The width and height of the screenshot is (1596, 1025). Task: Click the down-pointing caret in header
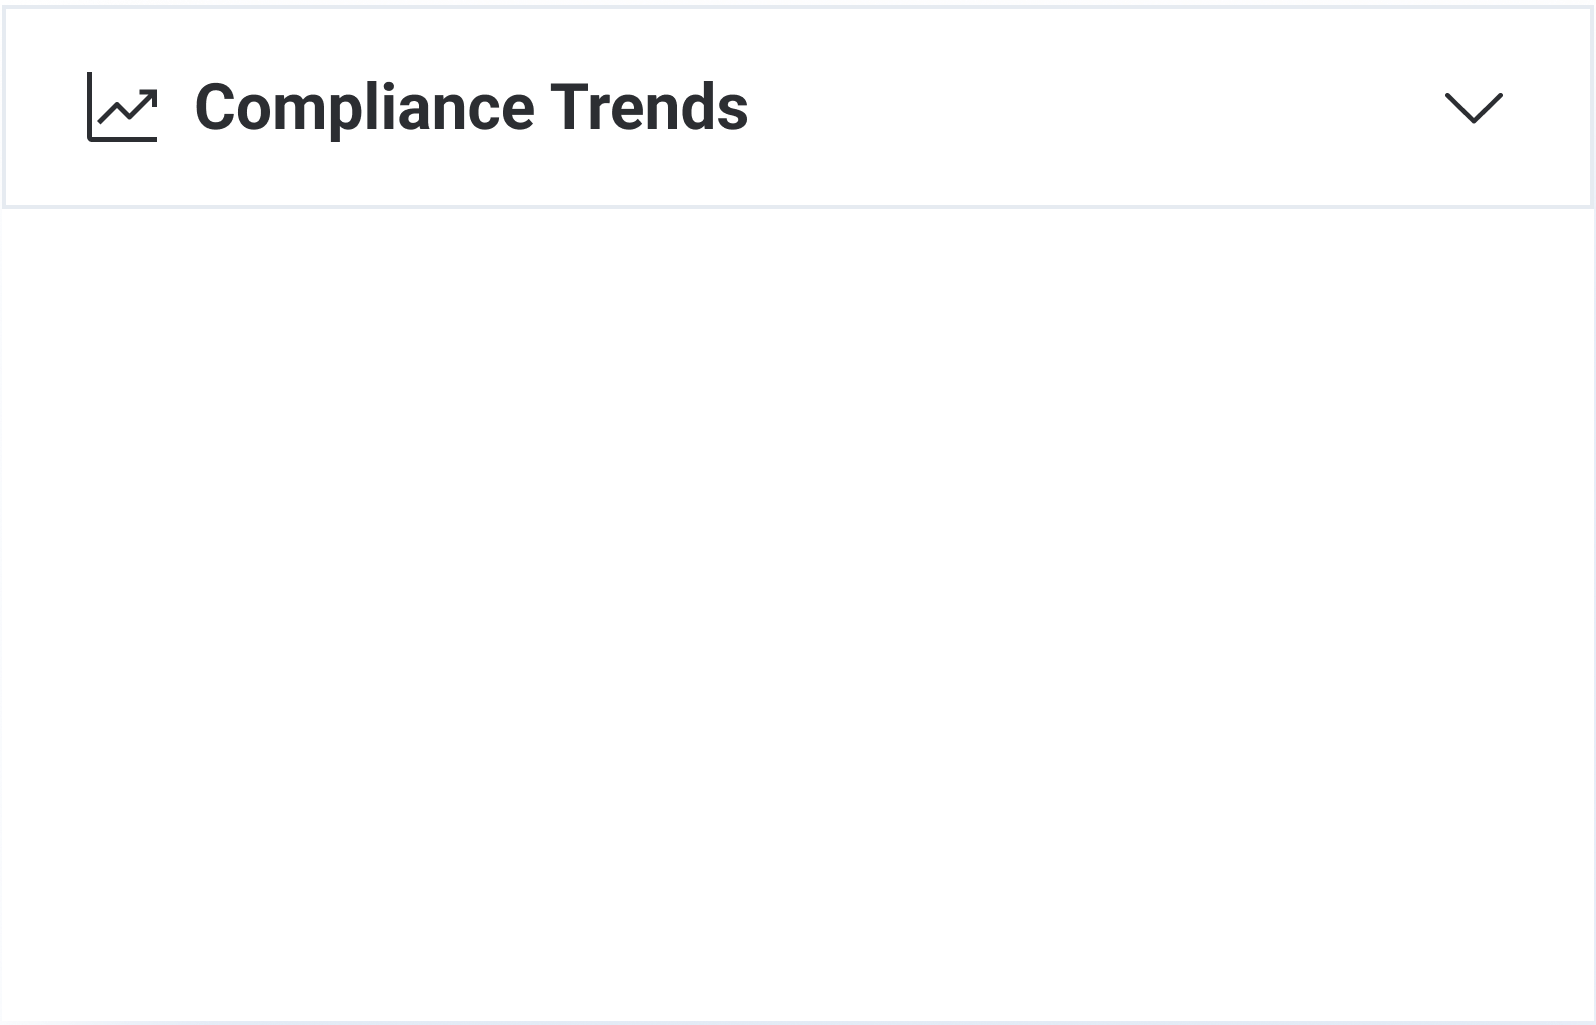point(1474,108)
